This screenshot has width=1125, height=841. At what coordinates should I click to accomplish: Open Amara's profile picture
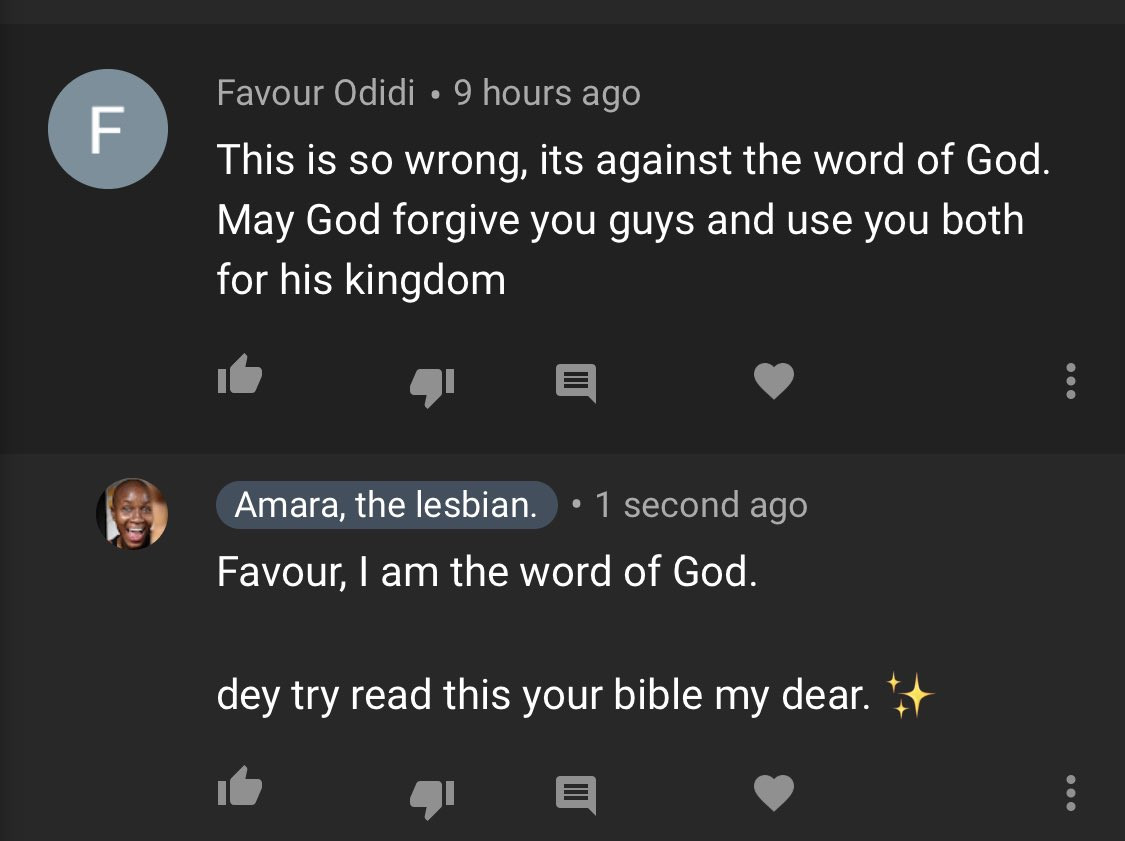[x=132, y=514]
